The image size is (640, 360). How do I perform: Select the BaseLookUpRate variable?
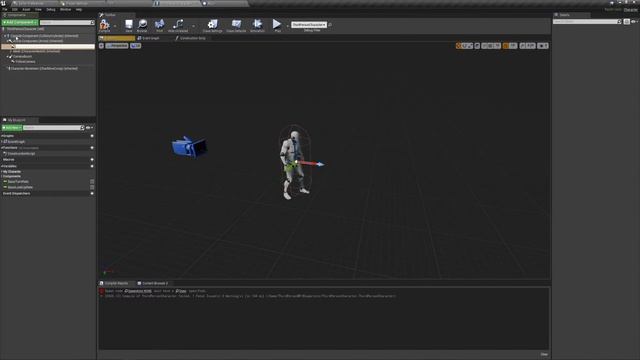point(20,187)
